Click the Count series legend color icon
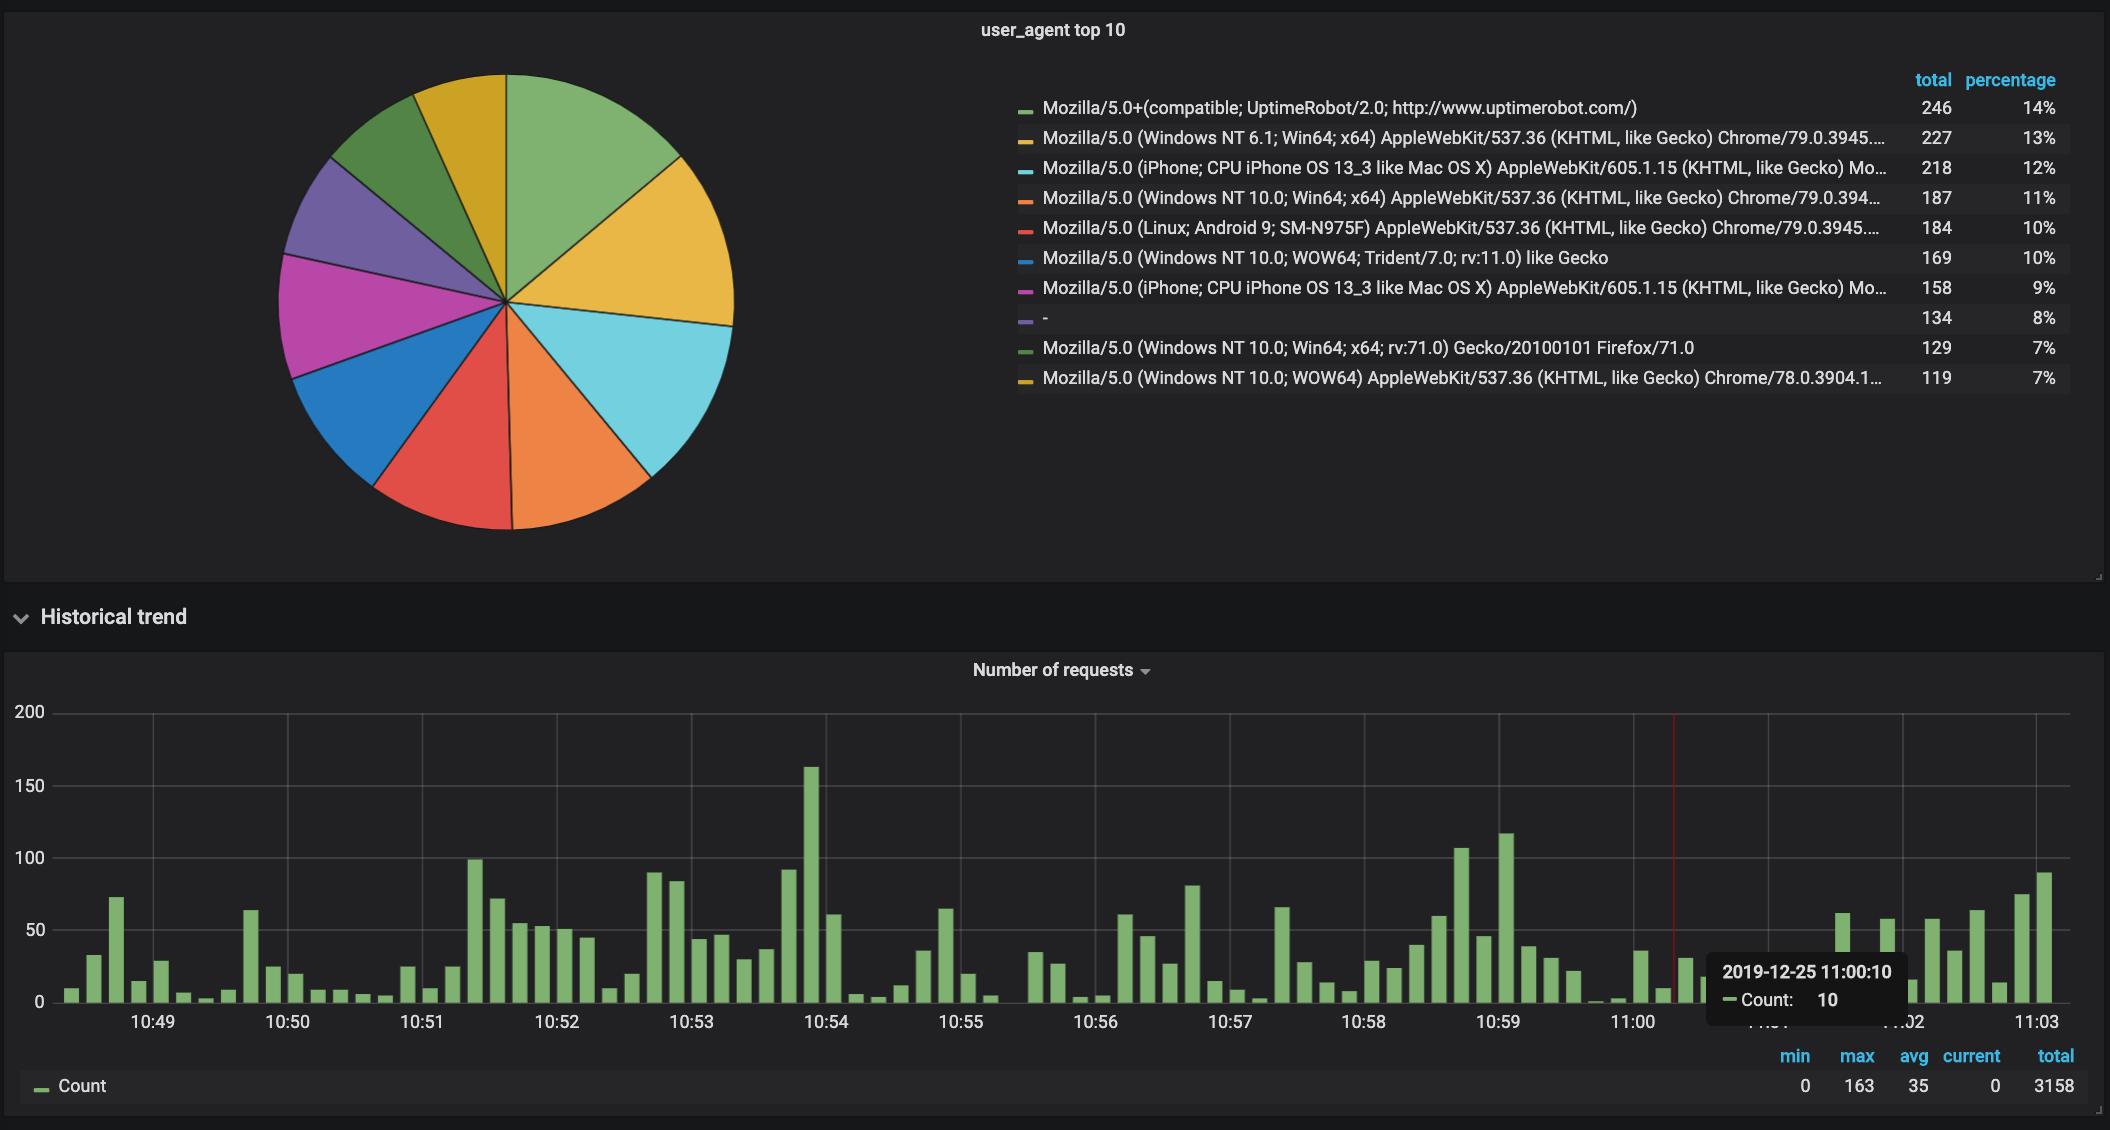Screen dimensions: 2110x1130 point(41,1089)
